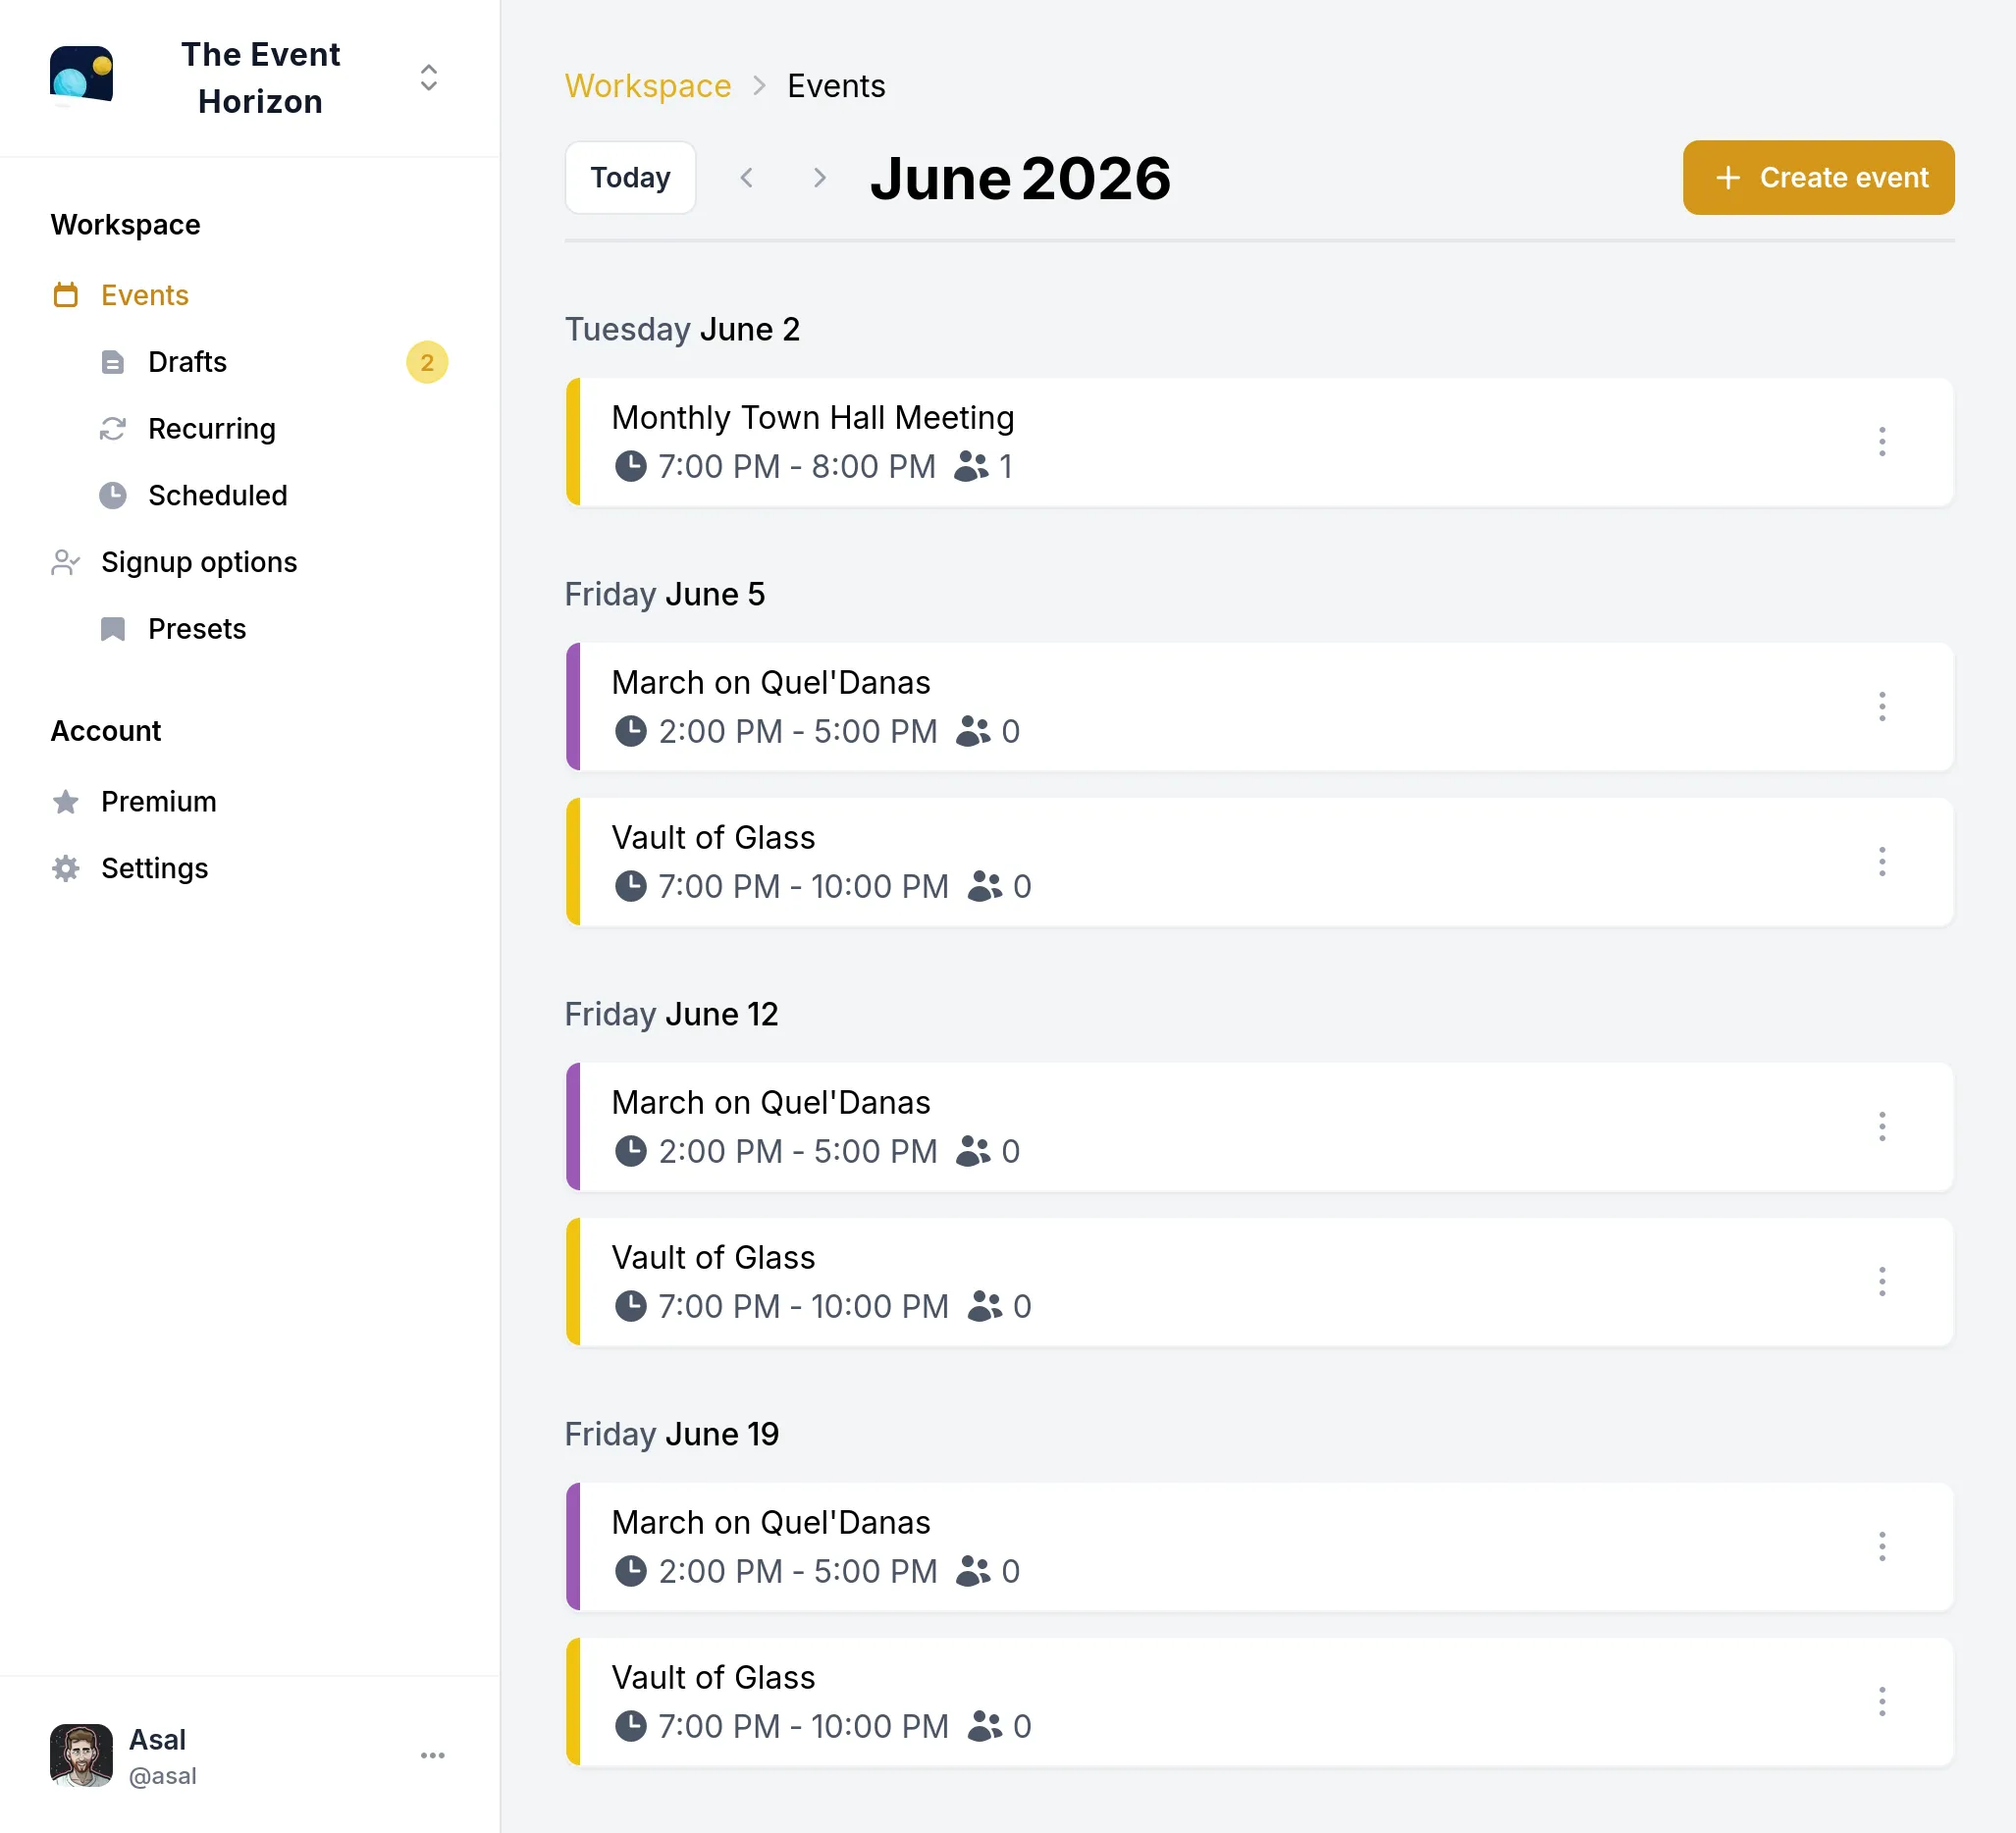Open Drafts in the sidebar
Screen dimensions: 2016x1833
187,362
